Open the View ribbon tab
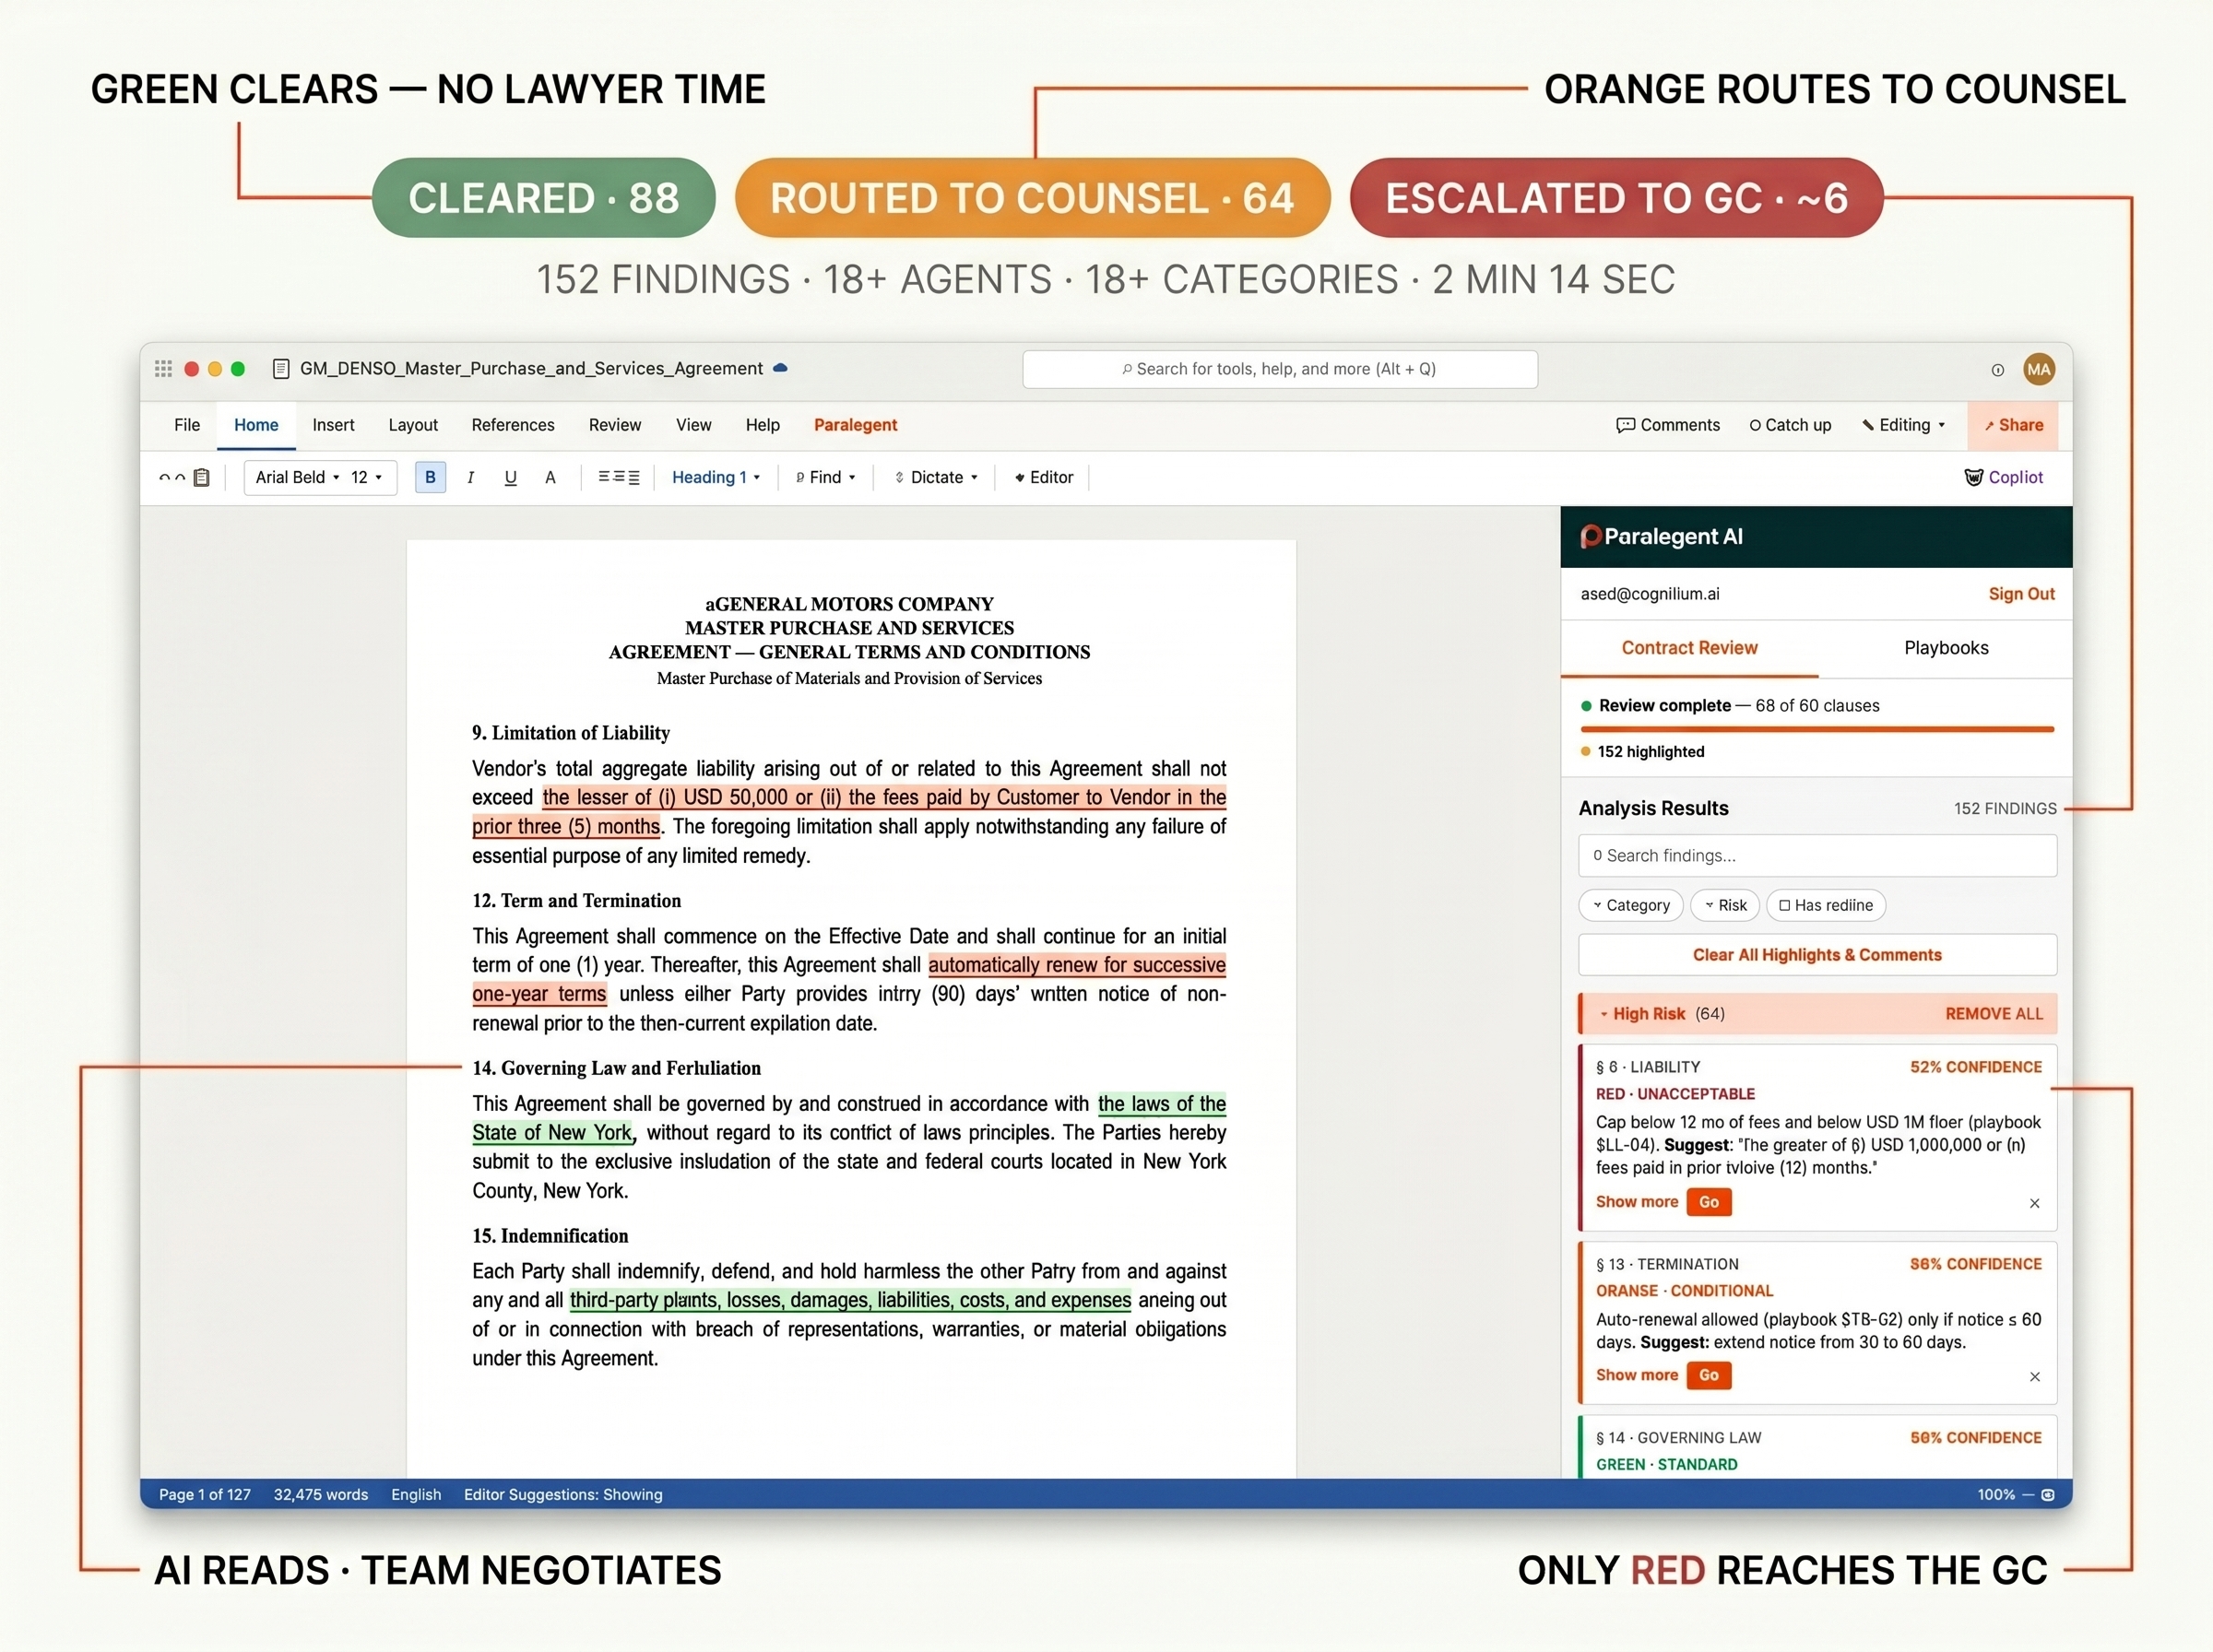Screen dimensions: 2213x1652 tap(693, 425)
